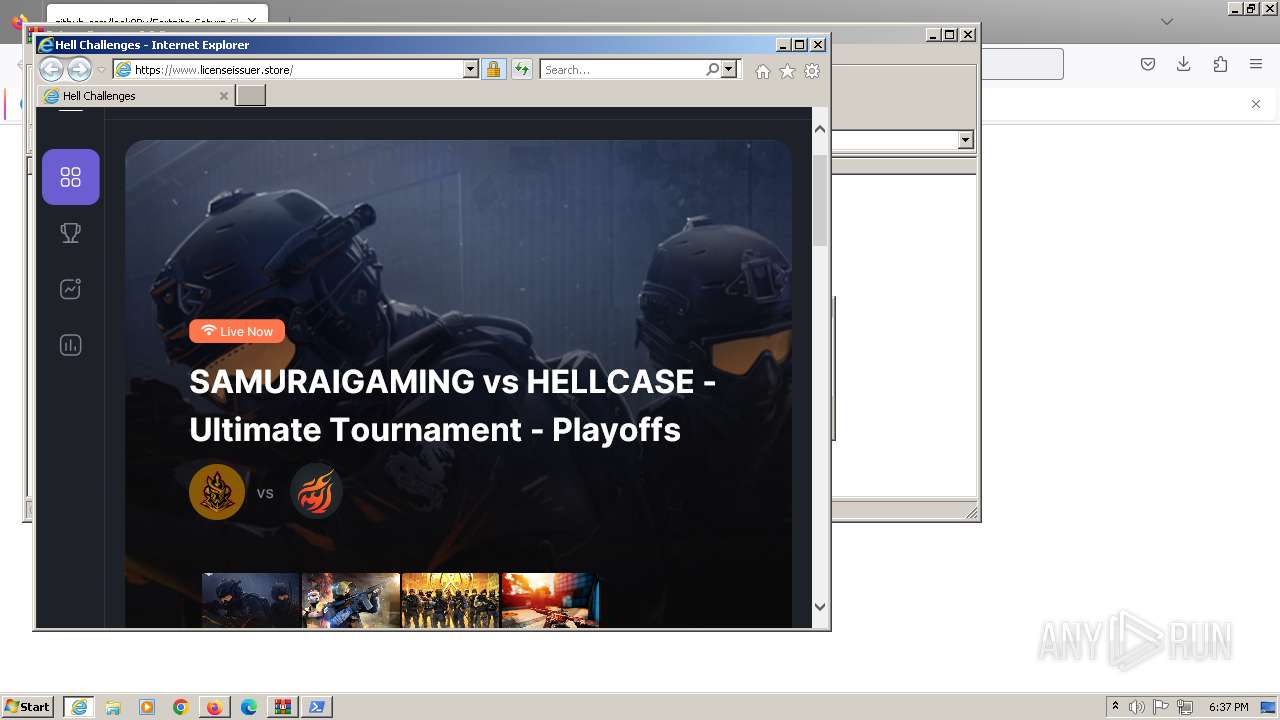Open IE Favorites star
Screen dimensions: 1280x720
pyautogui.click(x=787, y=71)
